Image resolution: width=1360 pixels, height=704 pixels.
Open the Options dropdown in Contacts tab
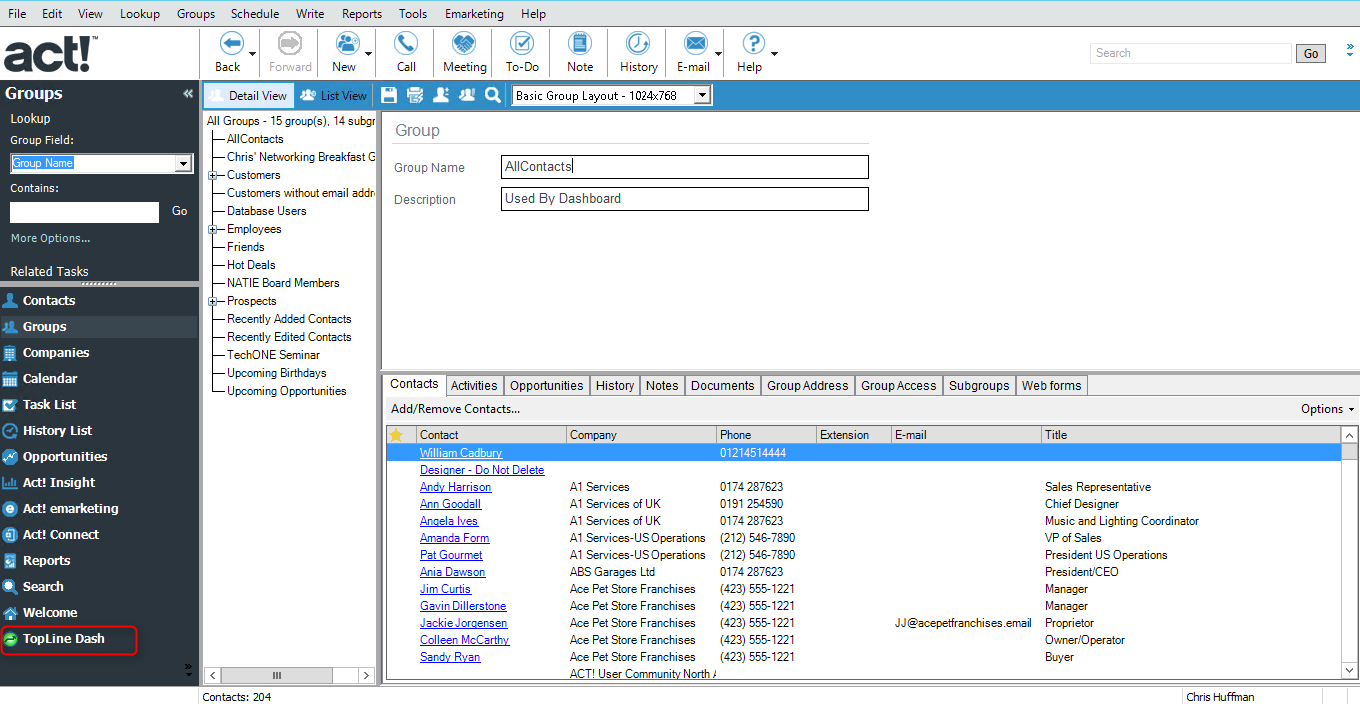[x=1327, y=409]
